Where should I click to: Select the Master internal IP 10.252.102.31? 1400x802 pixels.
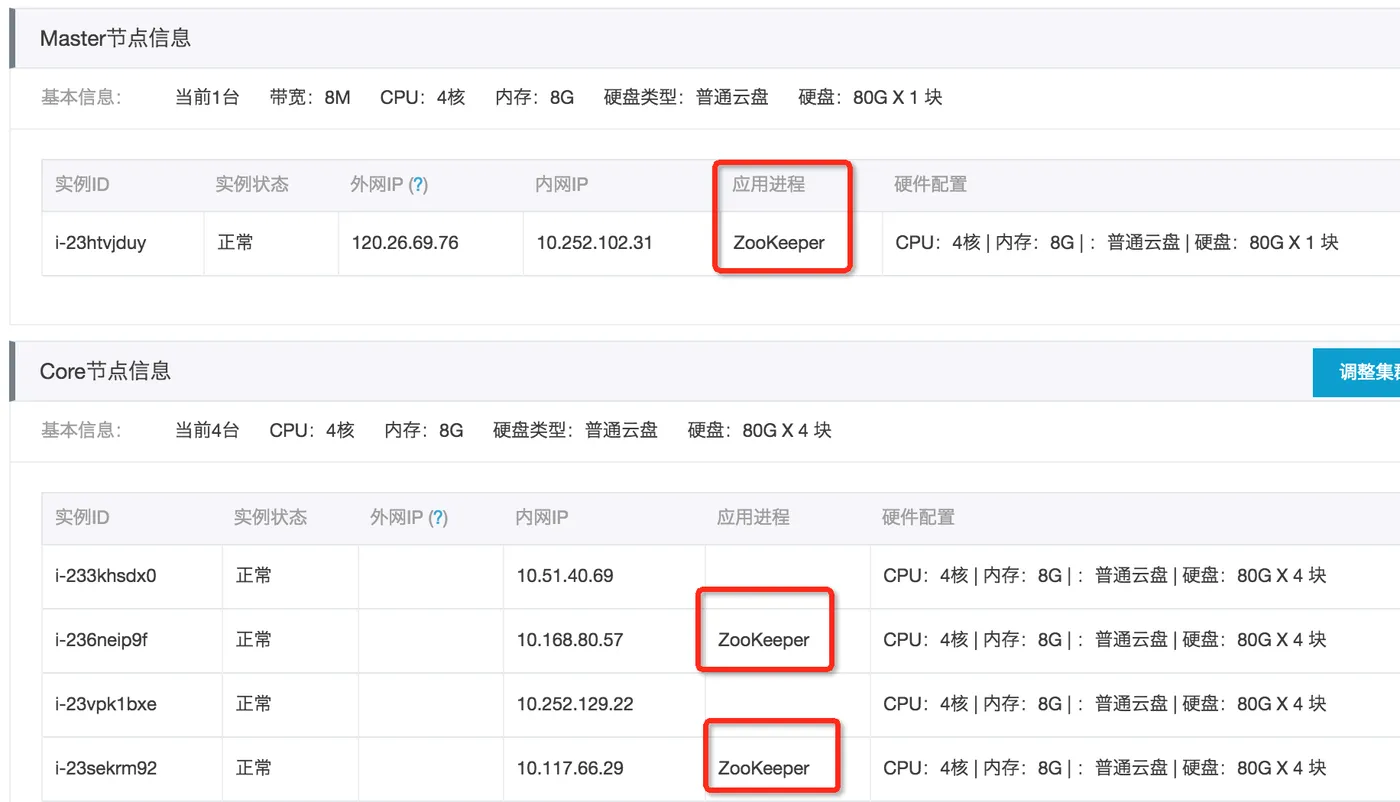pos(594,242)
